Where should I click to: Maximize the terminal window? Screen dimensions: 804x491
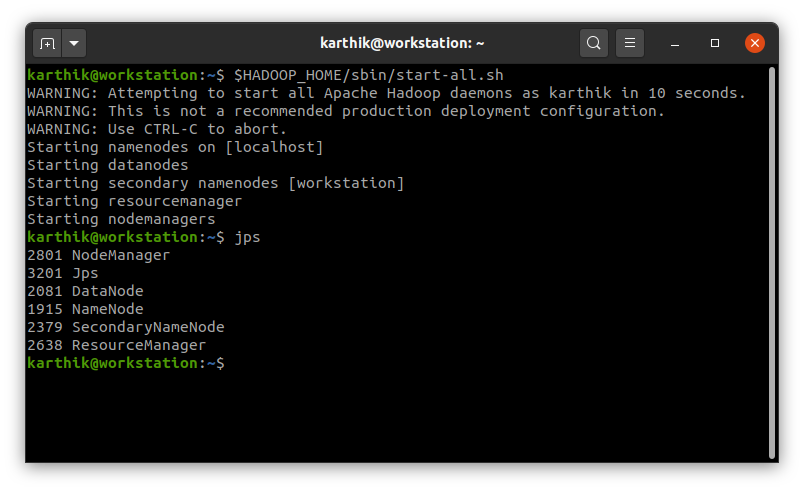click(x=715, y=44)
